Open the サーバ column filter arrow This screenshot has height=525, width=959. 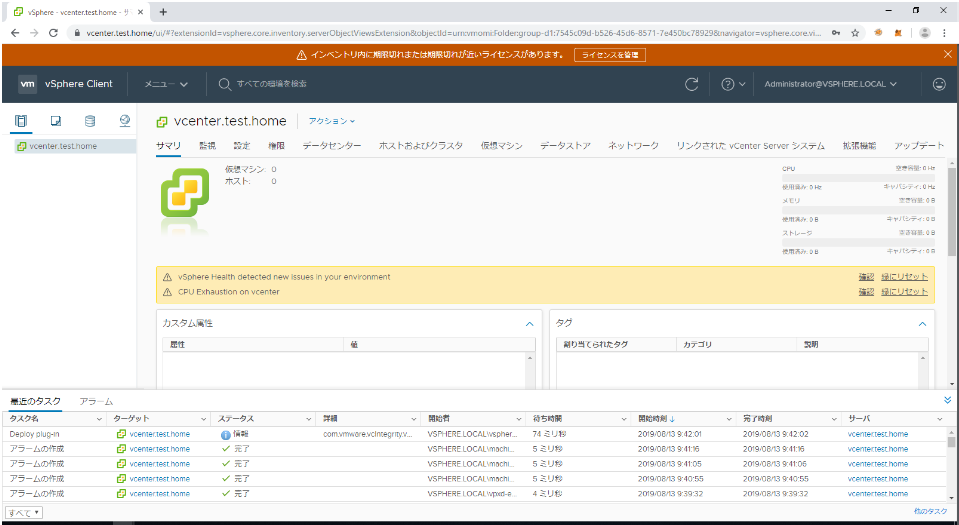point(940,419)
